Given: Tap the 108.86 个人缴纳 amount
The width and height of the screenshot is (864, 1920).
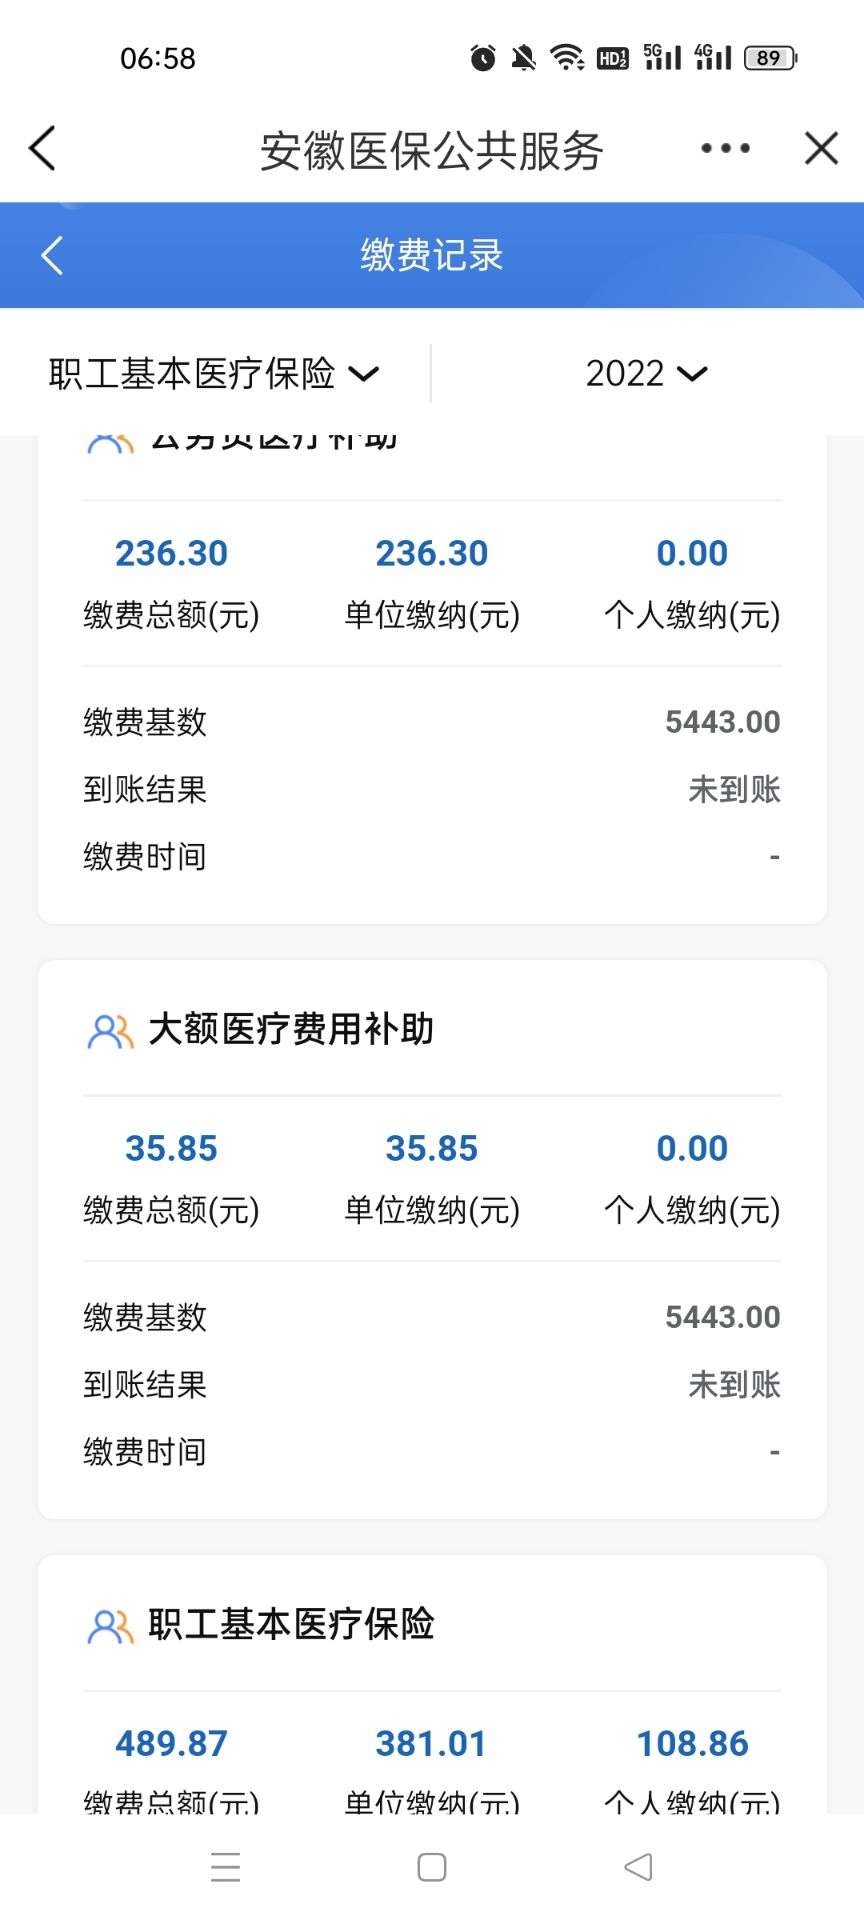Looking at the screenshot, I should click(x=692, y=1743).
